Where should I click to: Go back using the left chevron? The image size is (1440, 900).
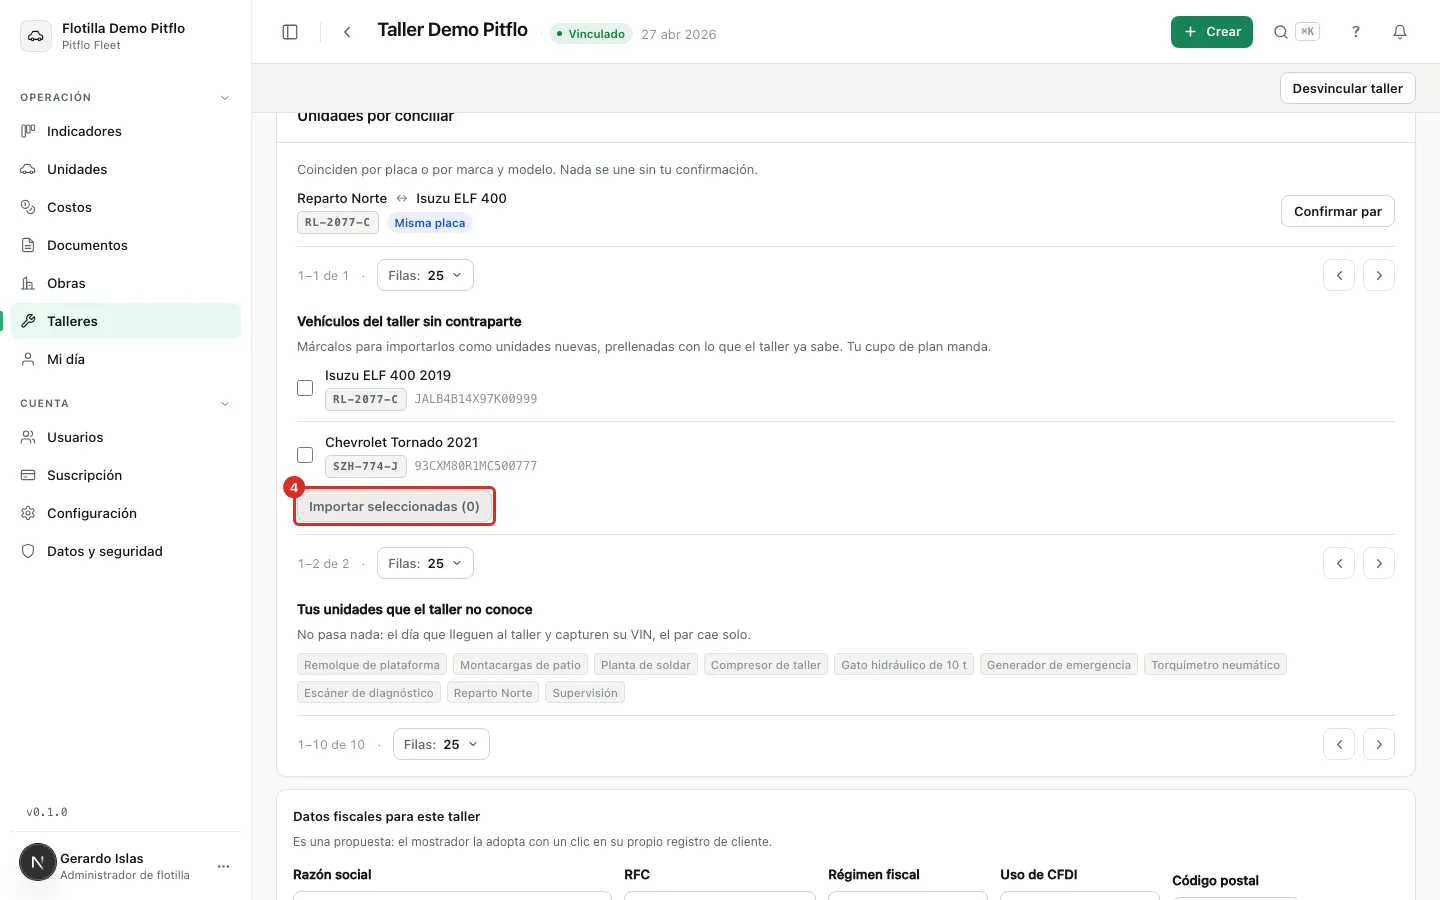(x=347, y=32)
